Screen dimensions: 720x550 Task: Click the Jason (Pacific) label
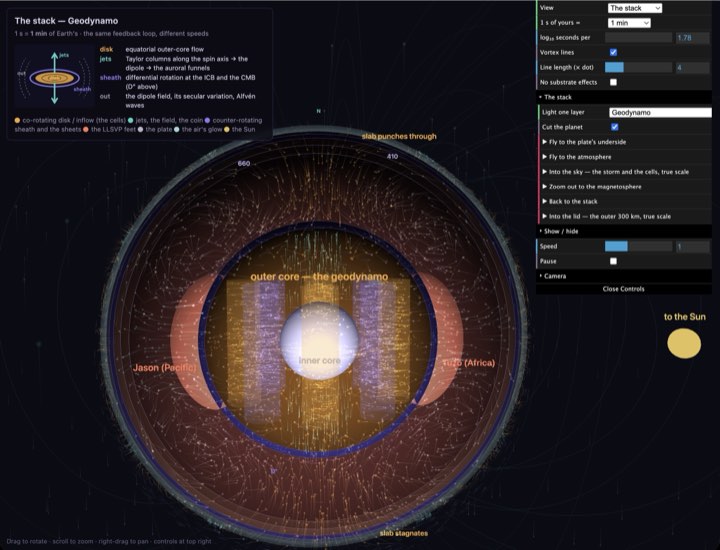point(164,368)
